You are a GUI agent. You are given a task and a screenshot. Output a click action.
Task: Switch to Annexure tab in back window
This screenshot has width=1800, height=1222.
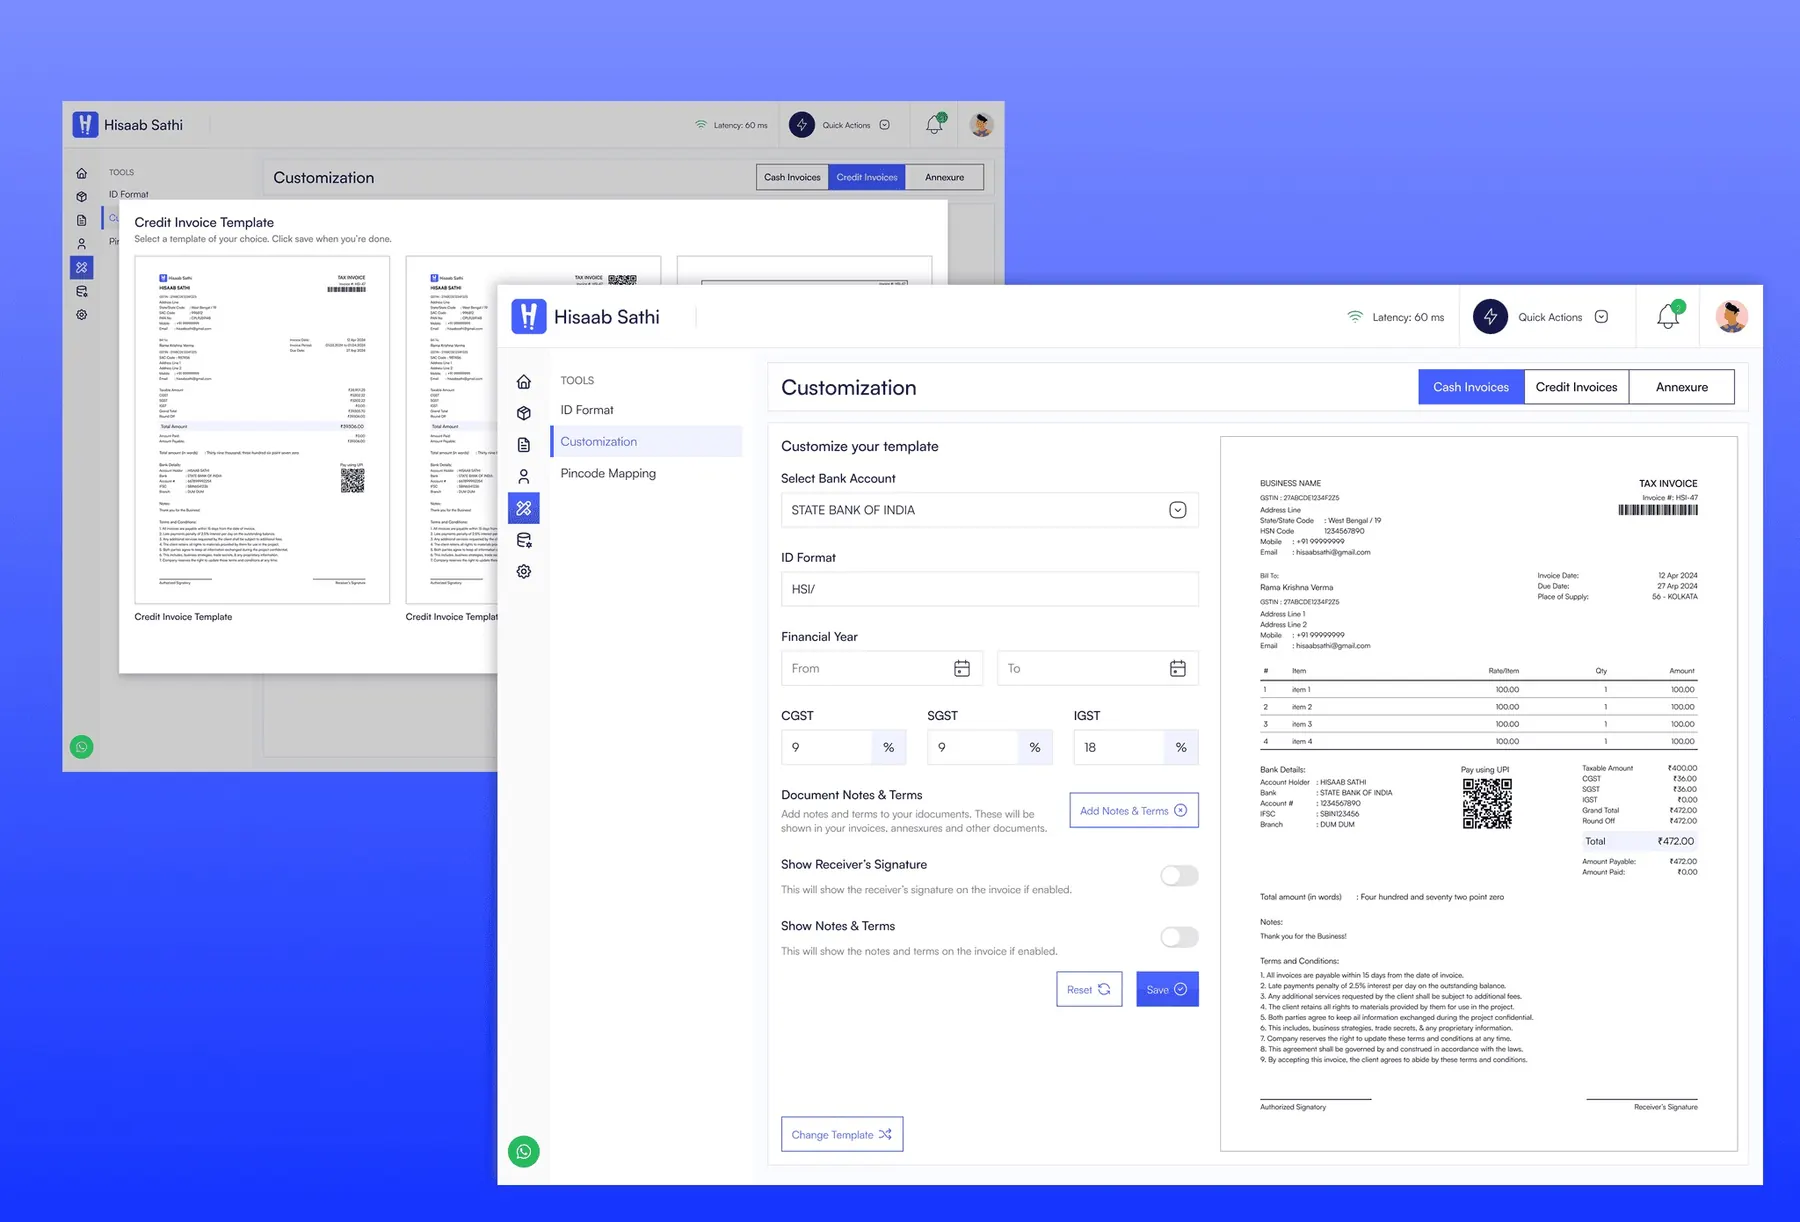point(944,177)
